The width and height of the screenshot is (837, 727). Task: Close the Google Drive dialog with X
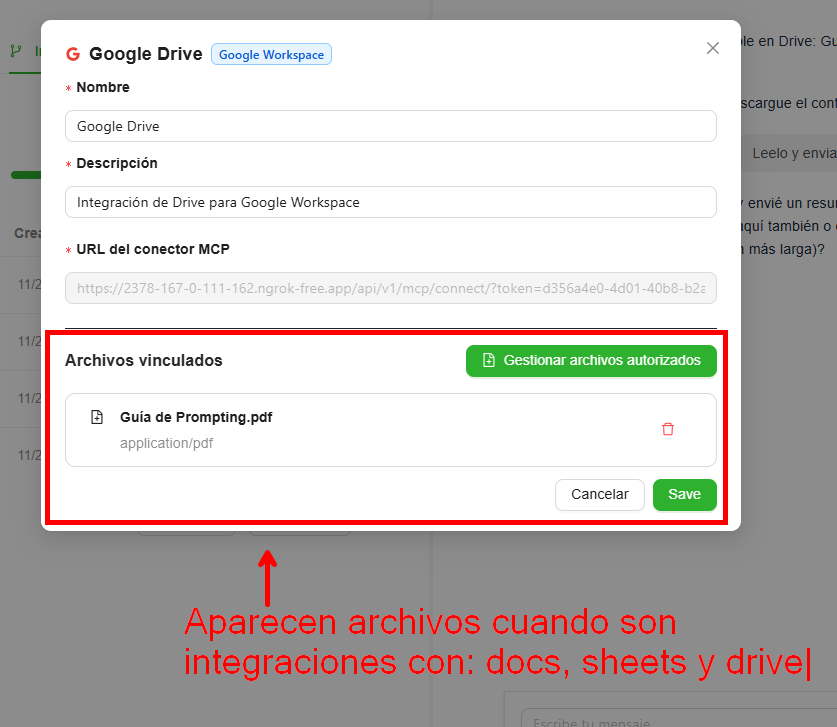(x=713, y=48)
